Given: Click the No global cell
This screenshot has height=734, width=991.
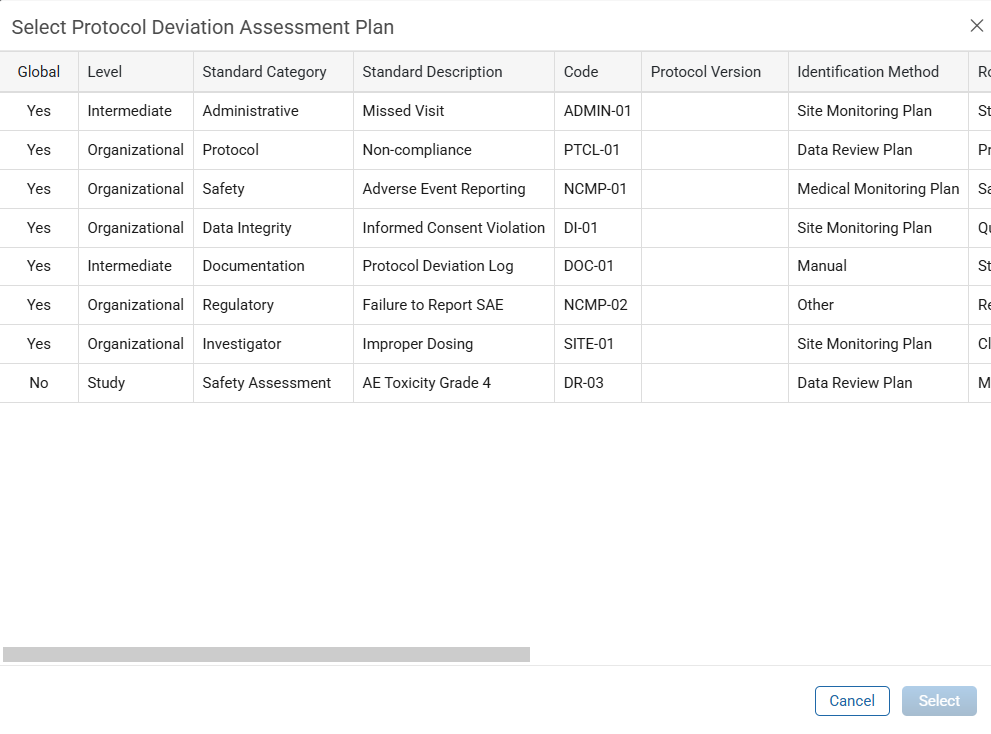Looking at the screenshot, I should pyautogui.click(x=39, y=383).
